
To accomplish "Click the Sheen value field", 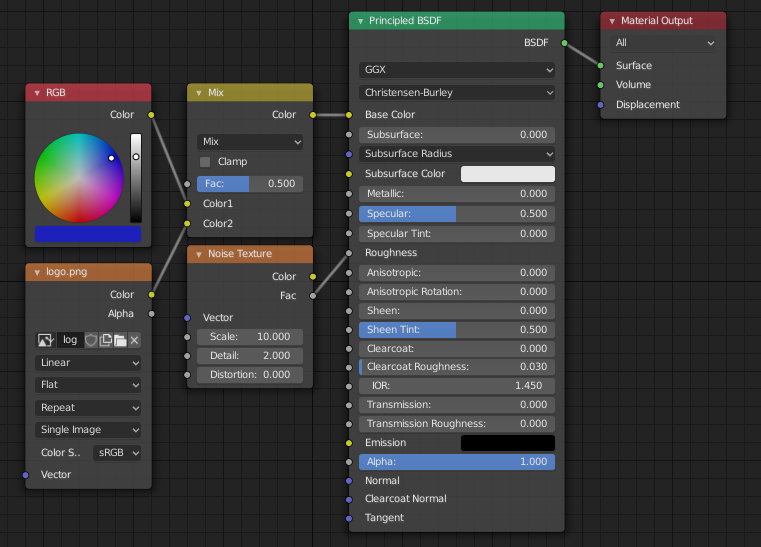I will pyautogui.click(x=457, y=311).
